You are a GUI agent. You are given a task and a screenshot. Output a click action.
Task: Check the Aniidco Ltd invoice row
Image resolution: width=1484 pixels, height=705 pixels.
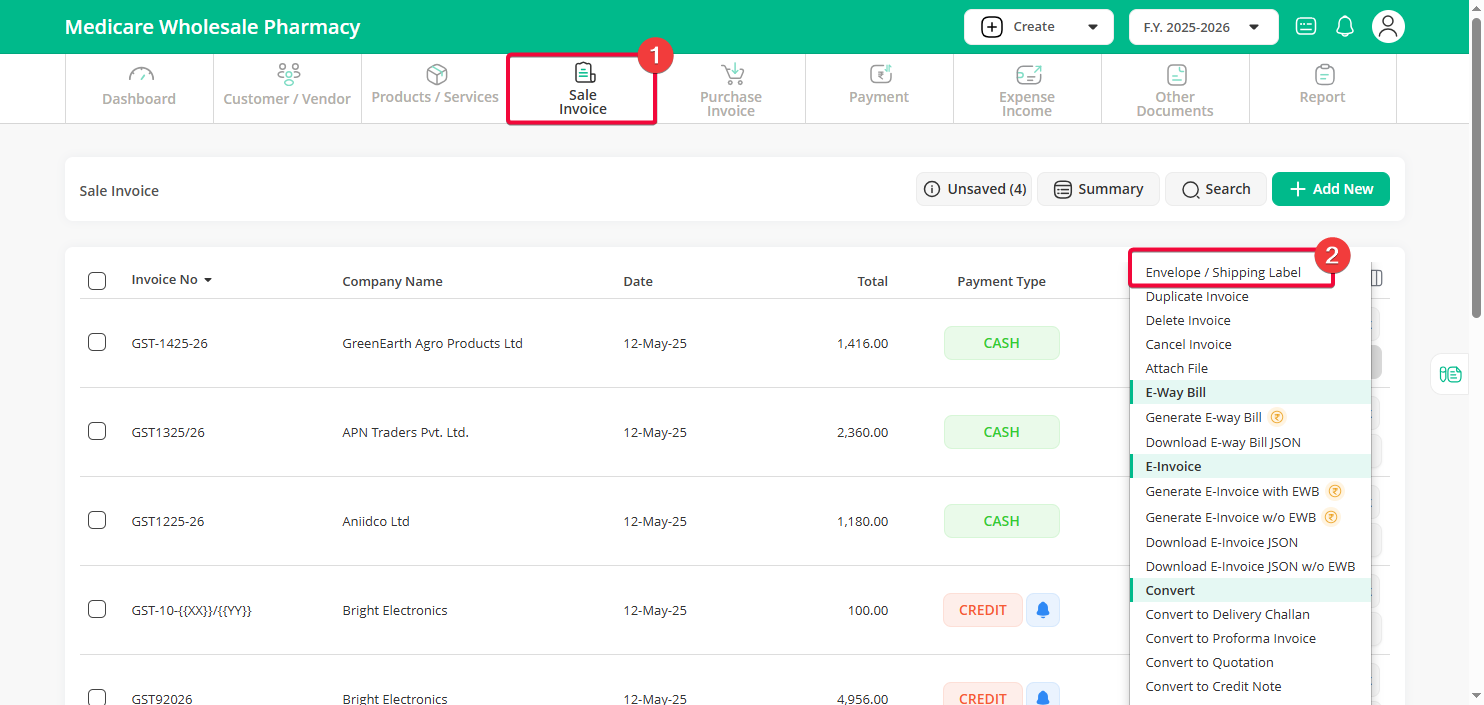[97, 521]
